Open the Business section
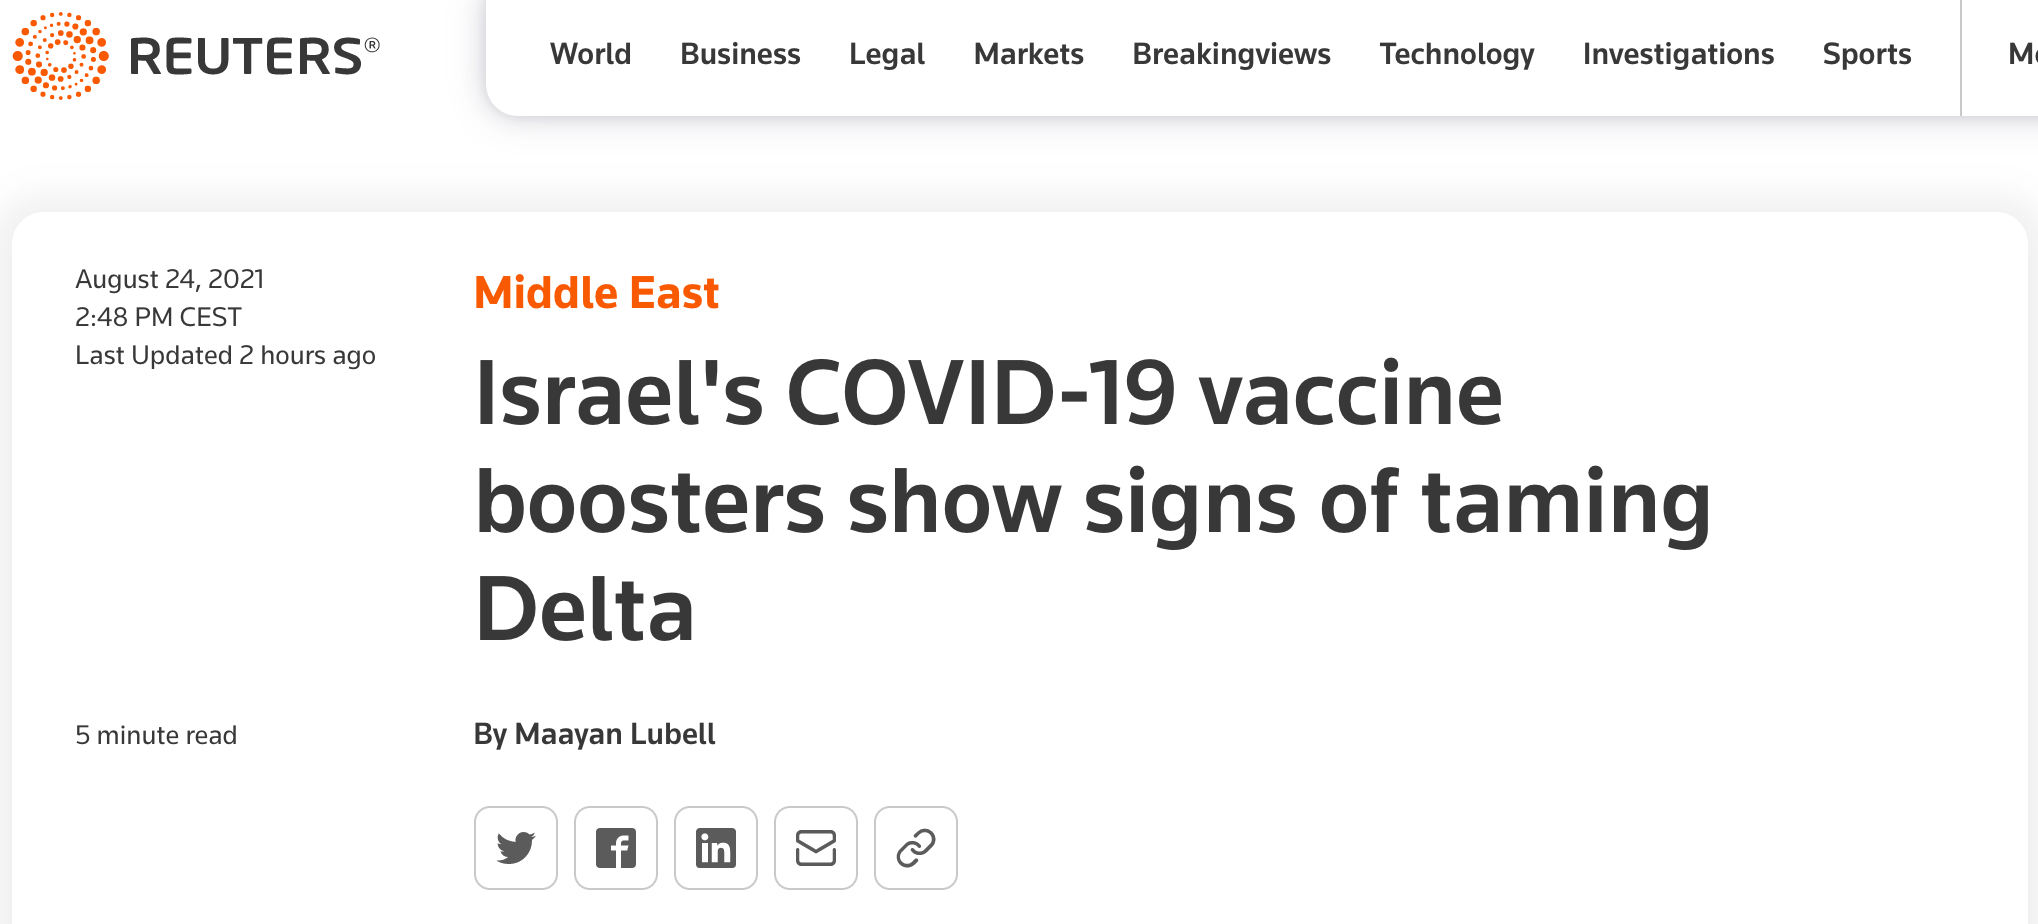This screenshot has width=2038, height=924. [x=740, y=54]
